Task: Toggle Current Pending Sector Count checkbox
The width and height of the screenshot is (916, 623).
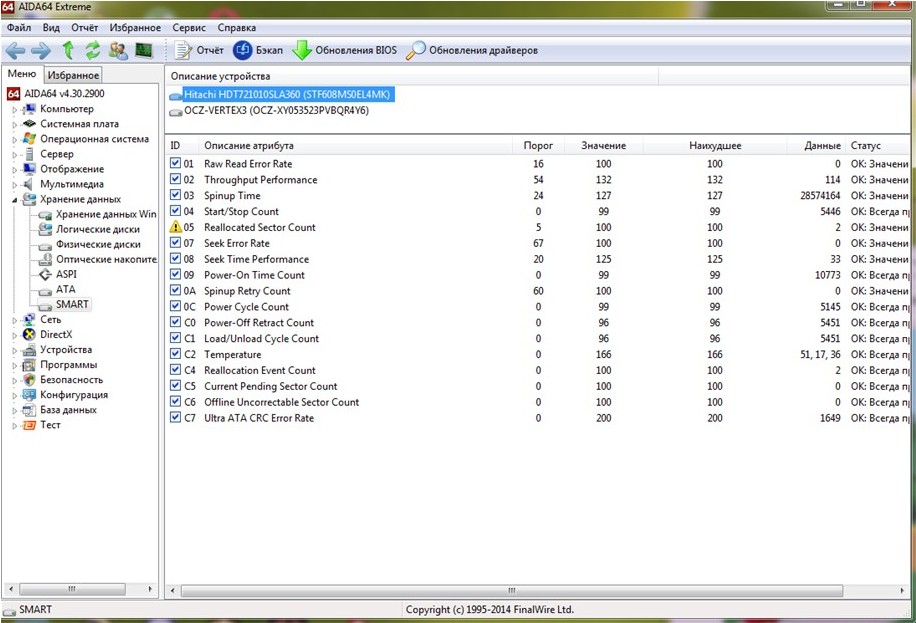Action: point(175,385)
